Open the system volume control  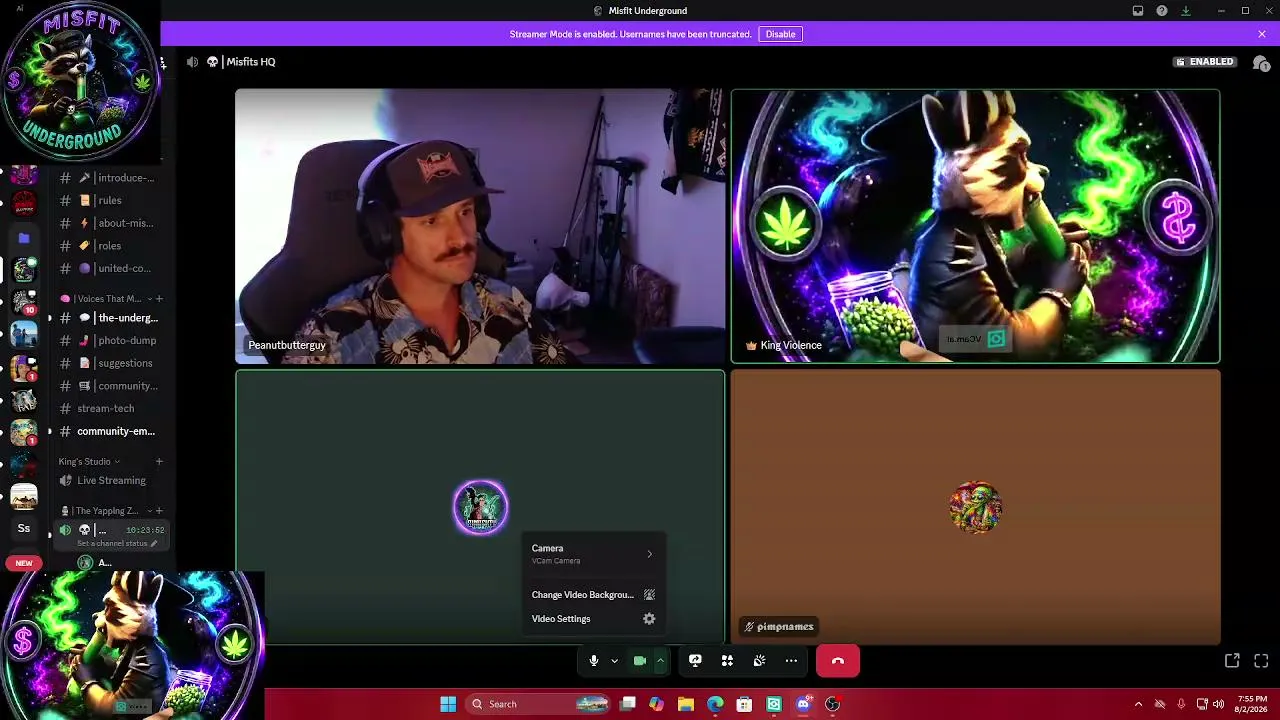coord(1218,704)
